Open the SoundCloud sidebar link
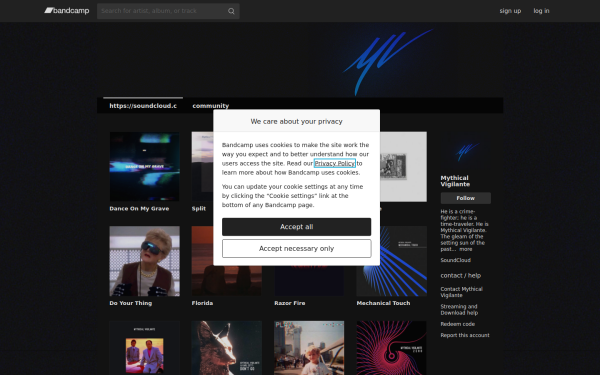The height and width of the screenshot is (375, 600). point(455,260)
